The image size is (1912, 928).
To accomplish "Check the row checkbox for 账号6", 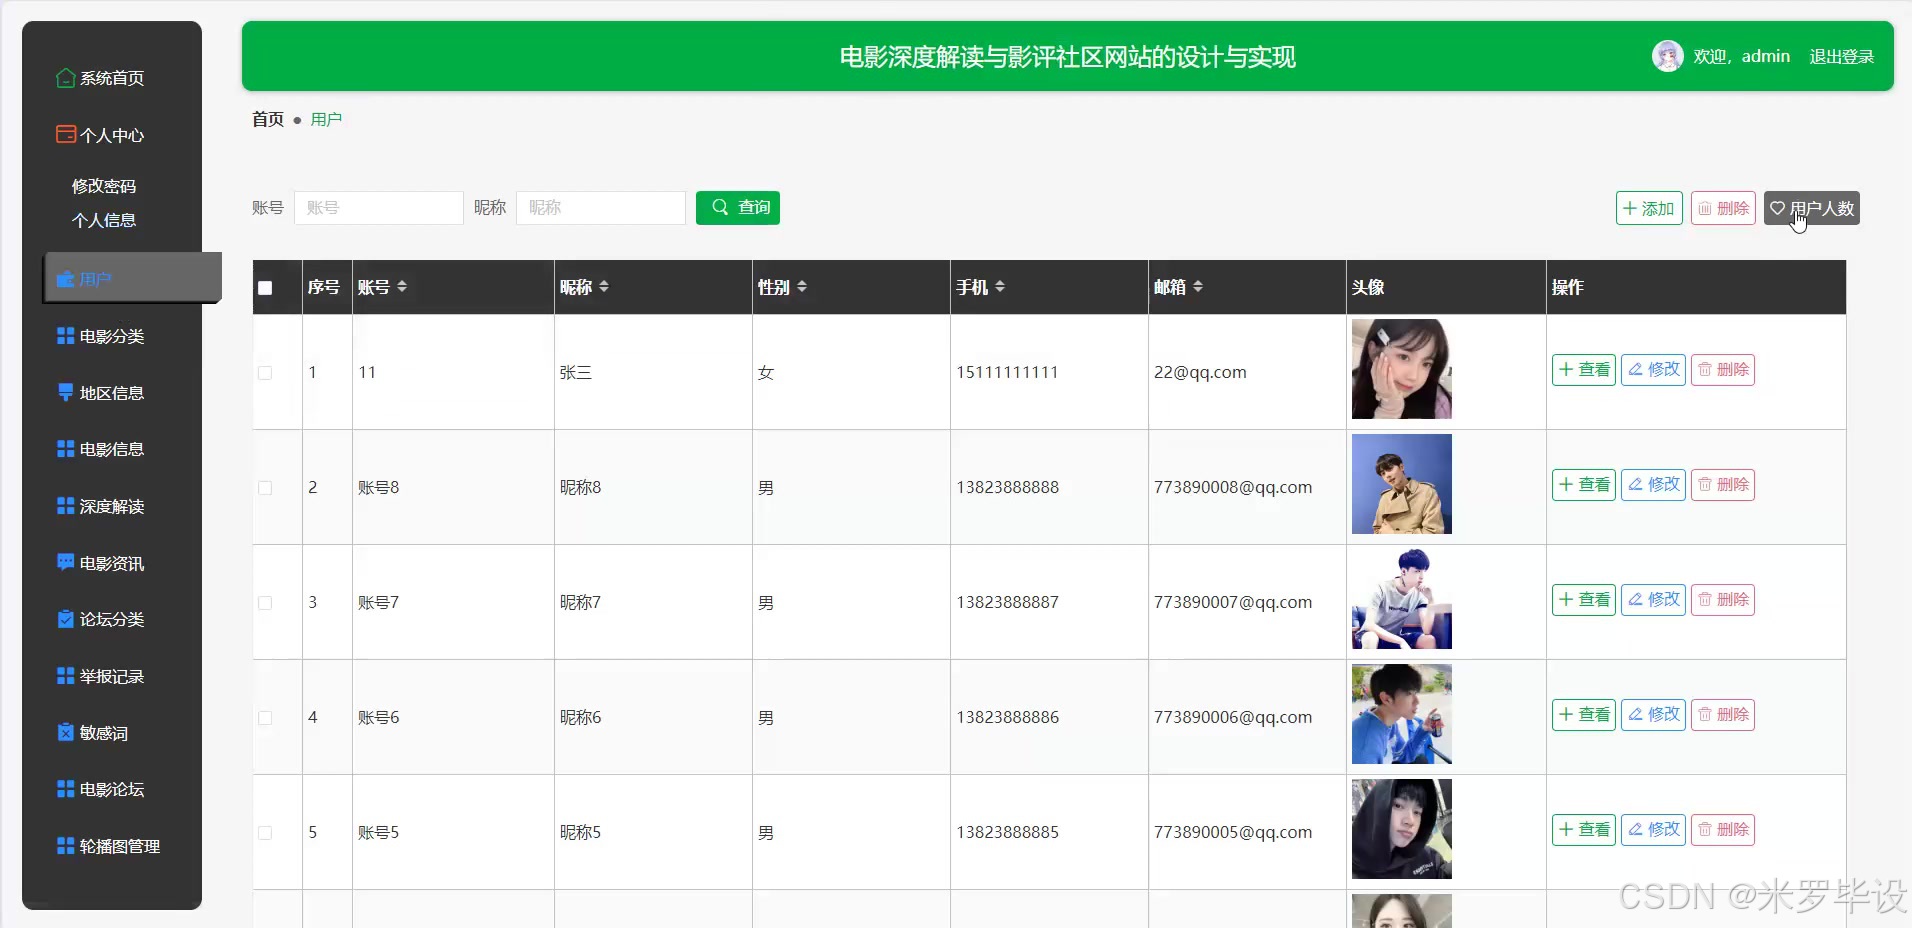I will [265, 718].
